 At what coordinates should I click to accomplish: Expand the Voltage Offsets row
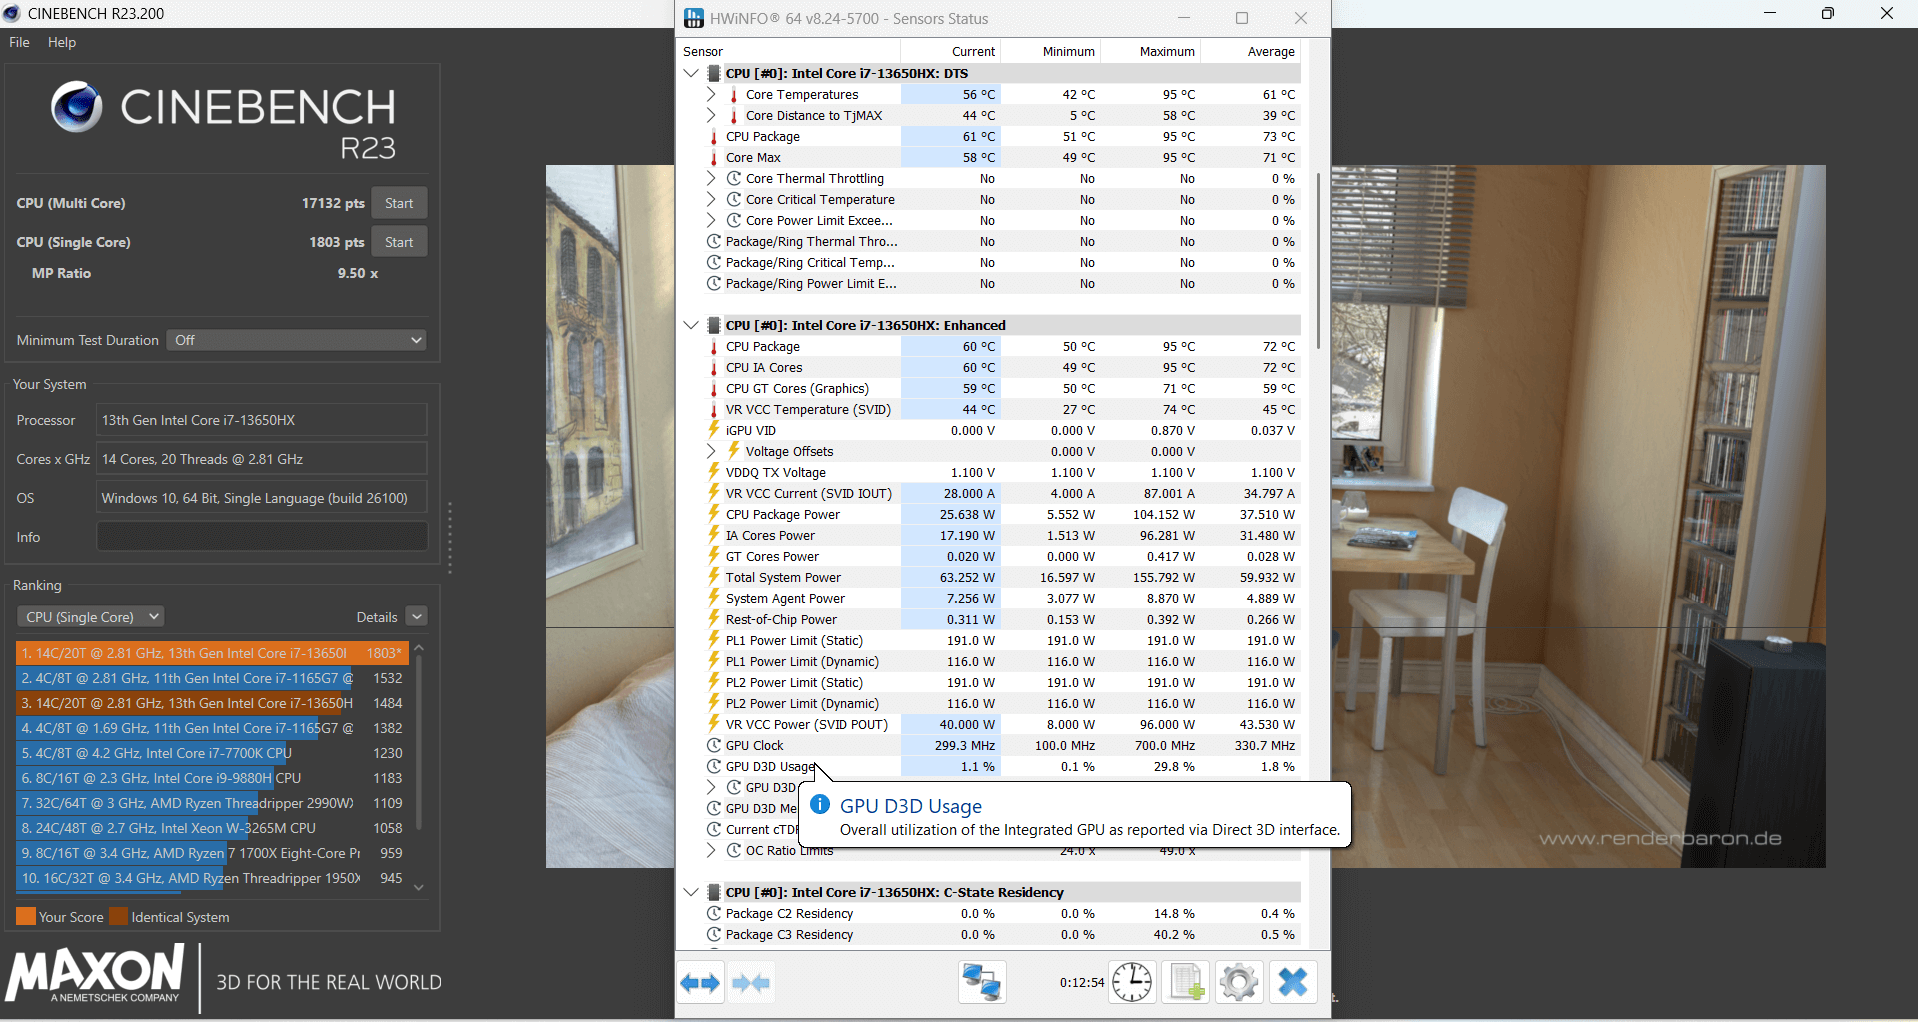[x=711, y=451]
